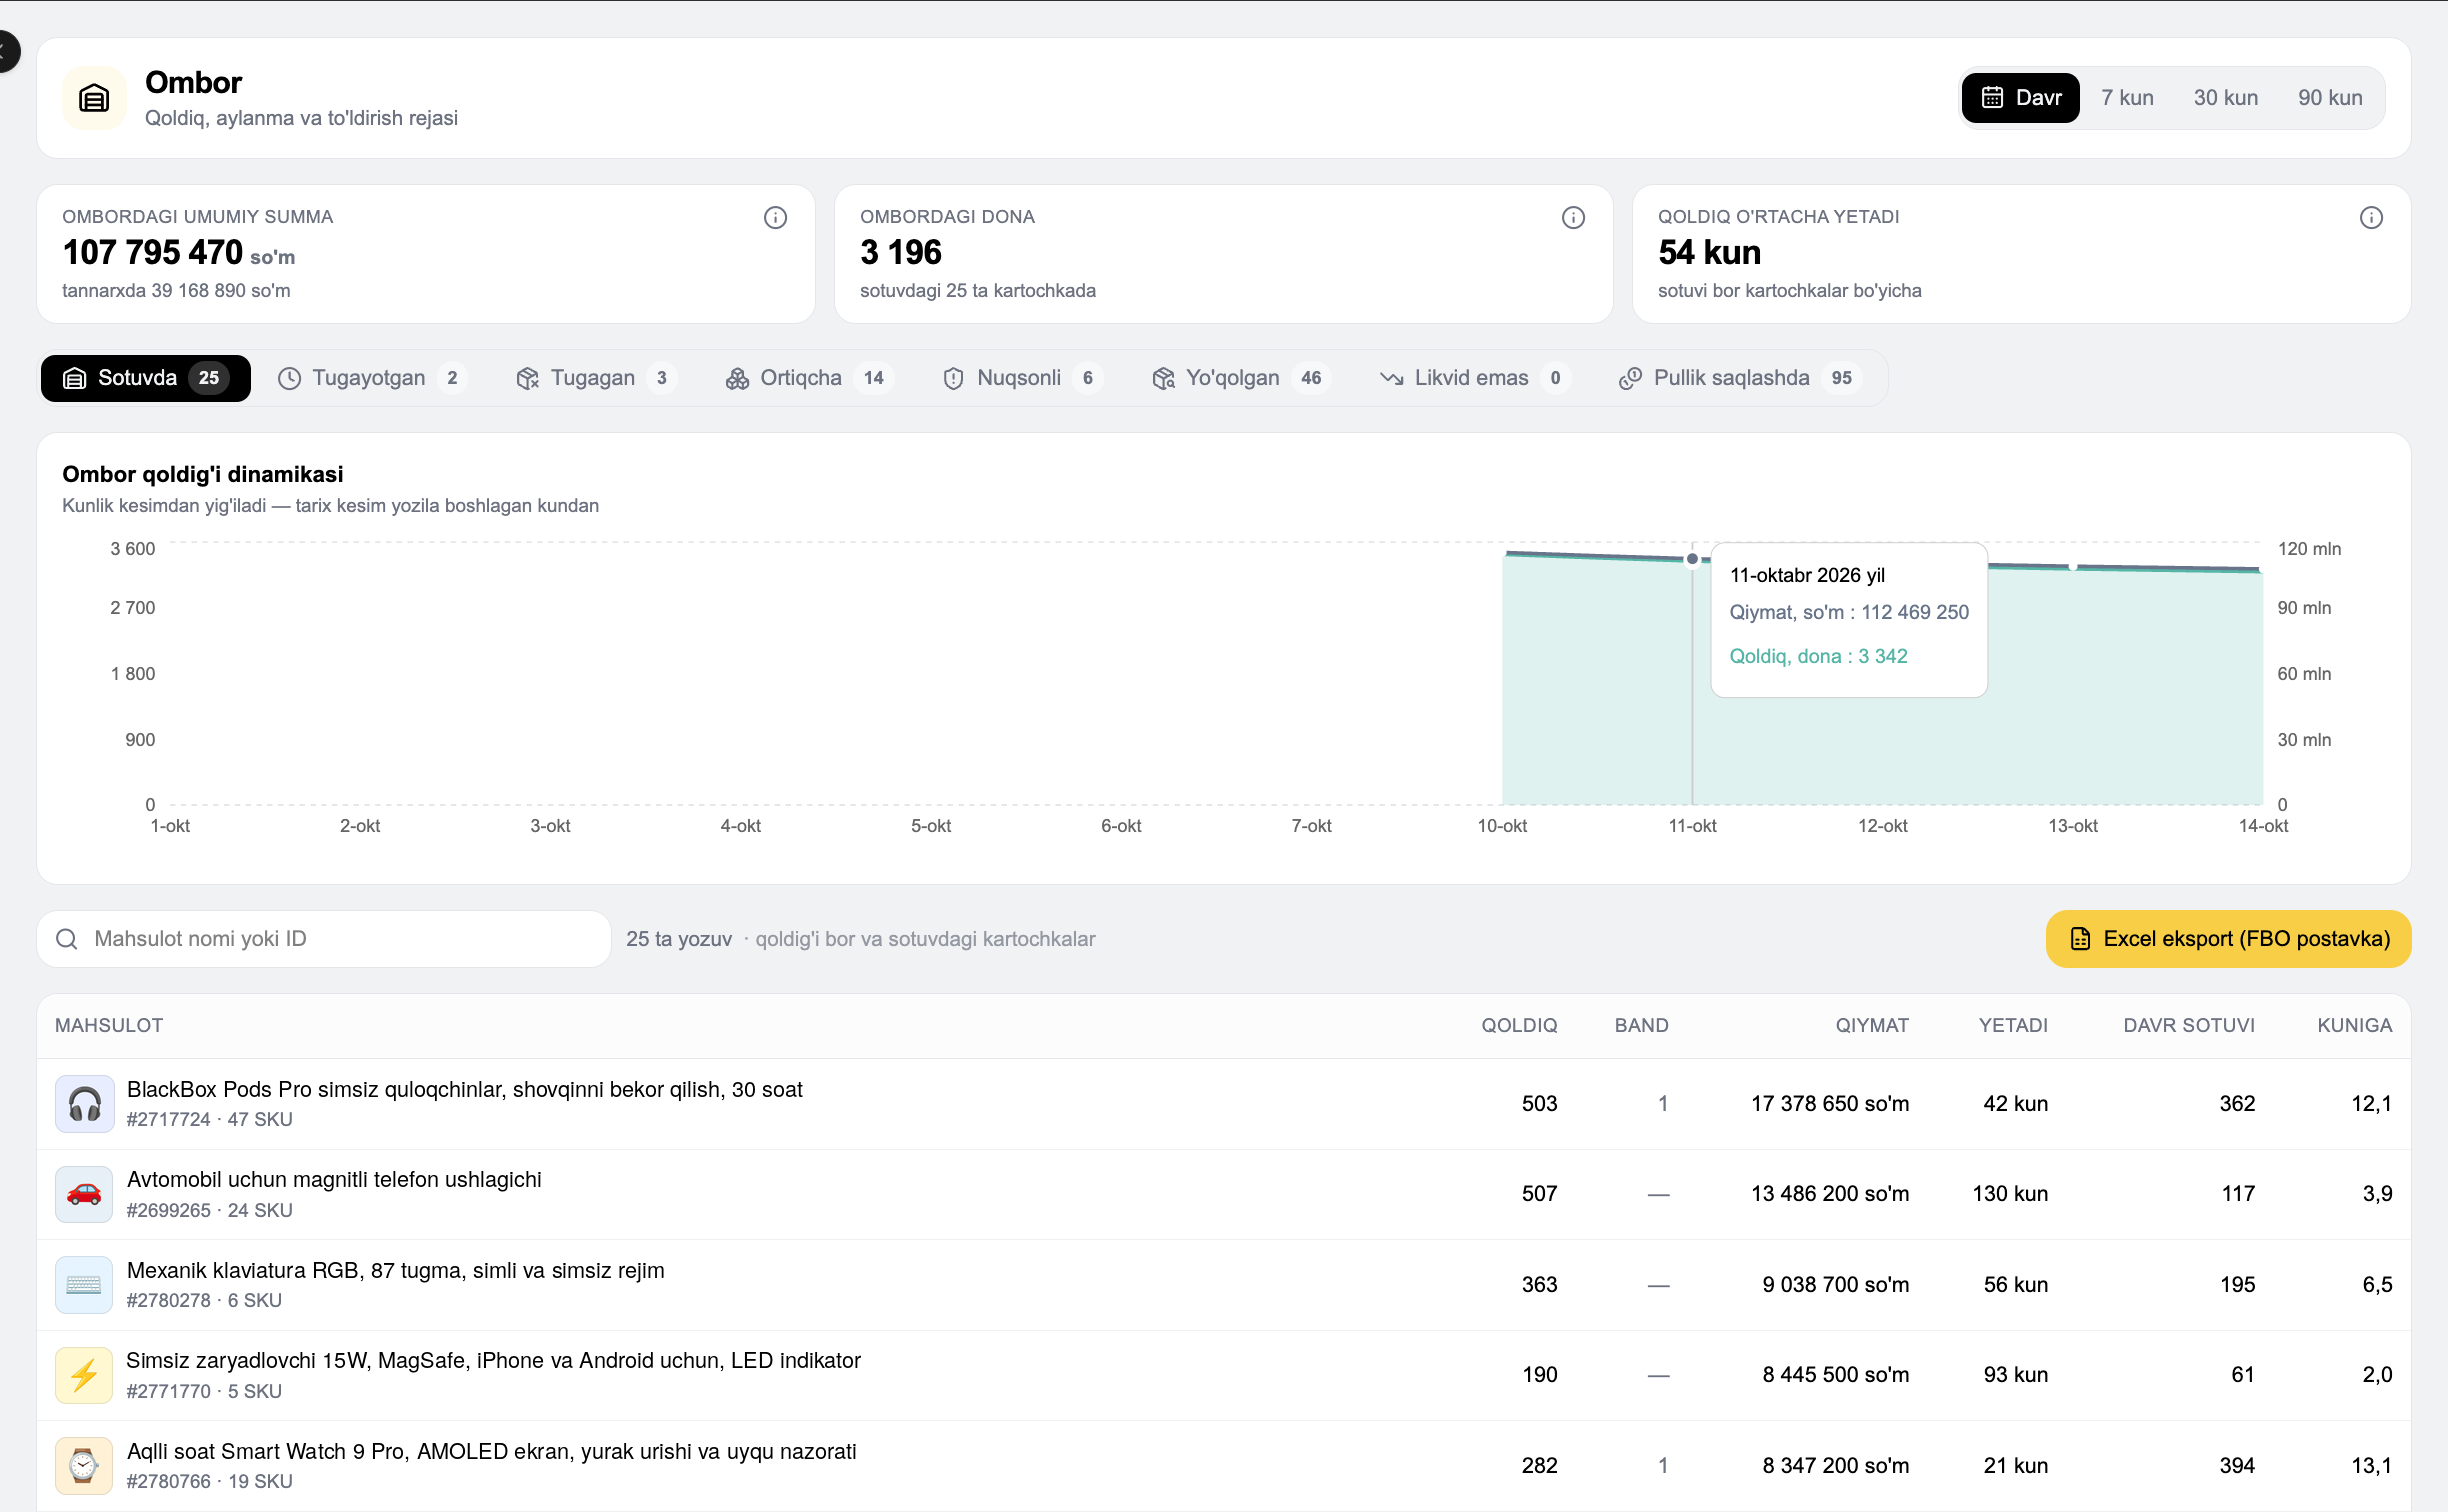Click the 130 kun value in Yetadi column

[x=2010, y=1194]
